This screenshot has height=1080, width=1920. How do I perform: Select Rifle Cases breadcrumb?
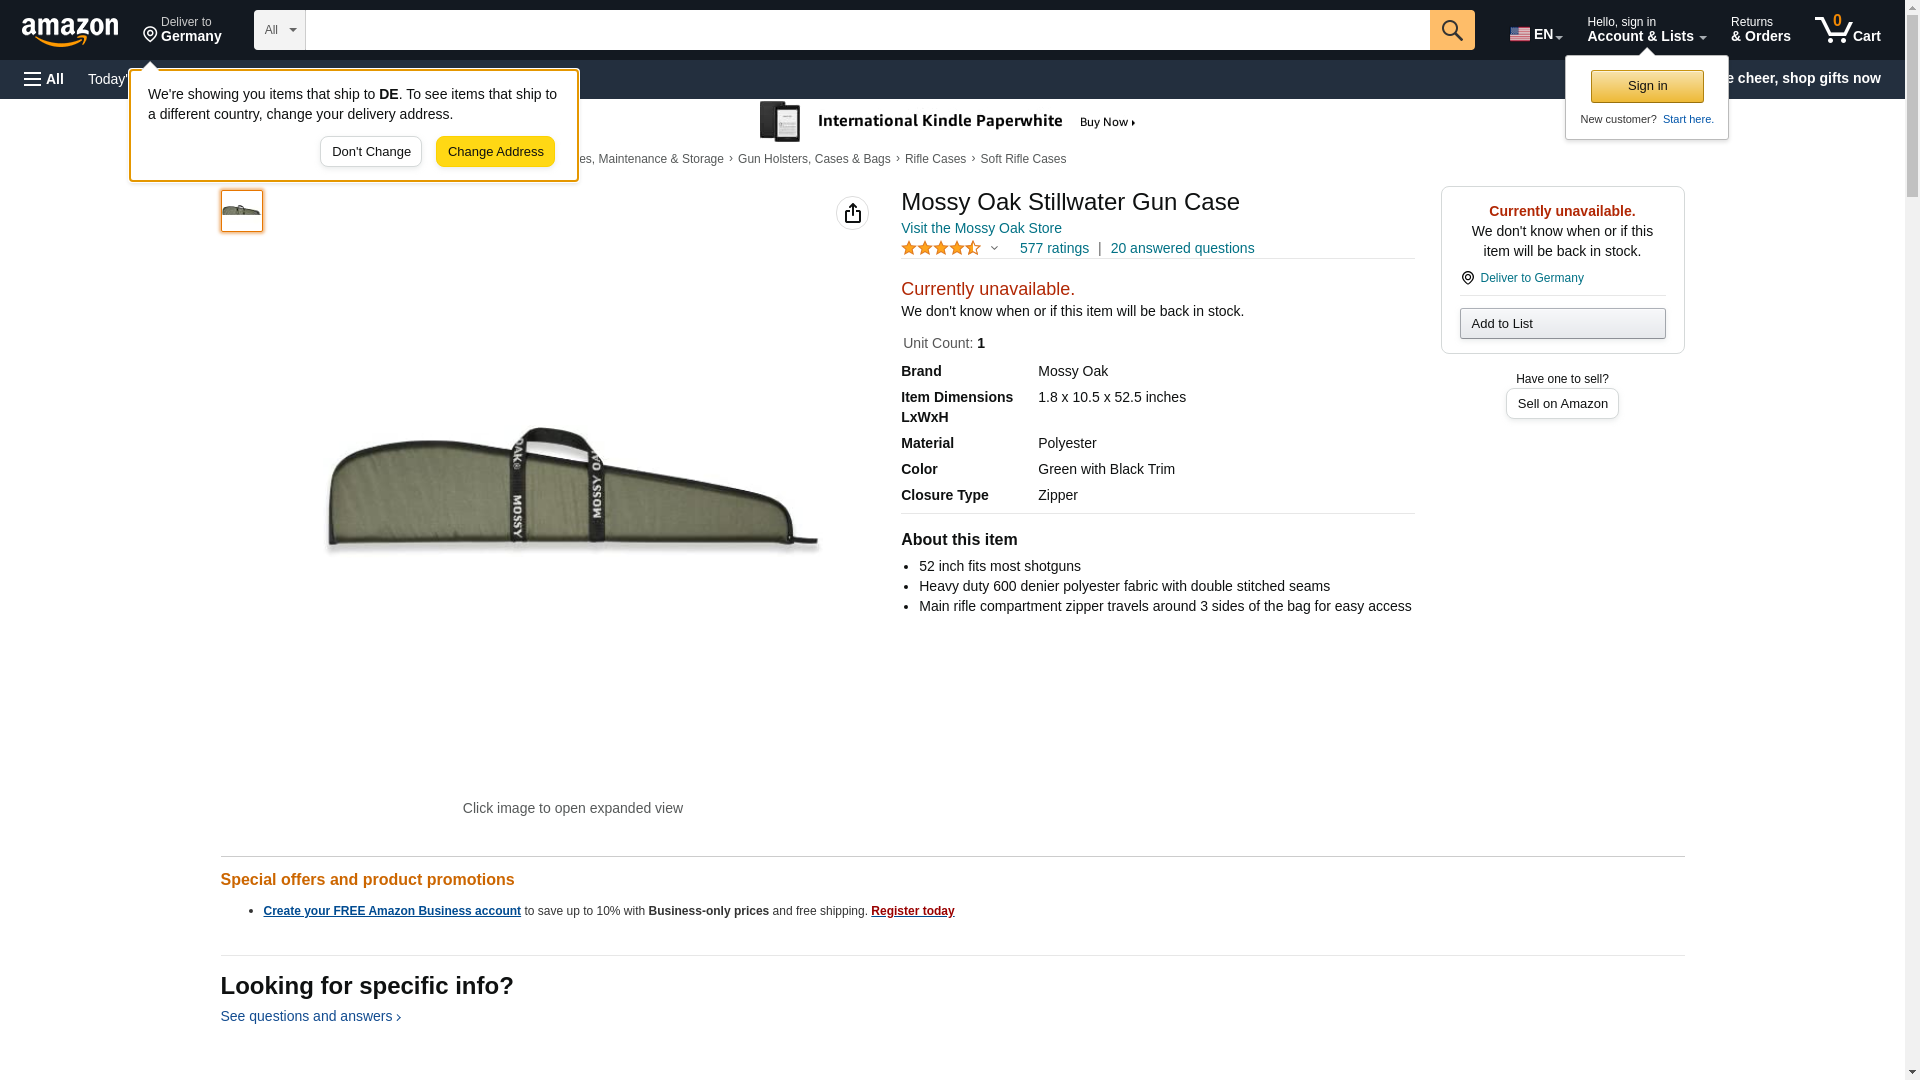[935, 159]
